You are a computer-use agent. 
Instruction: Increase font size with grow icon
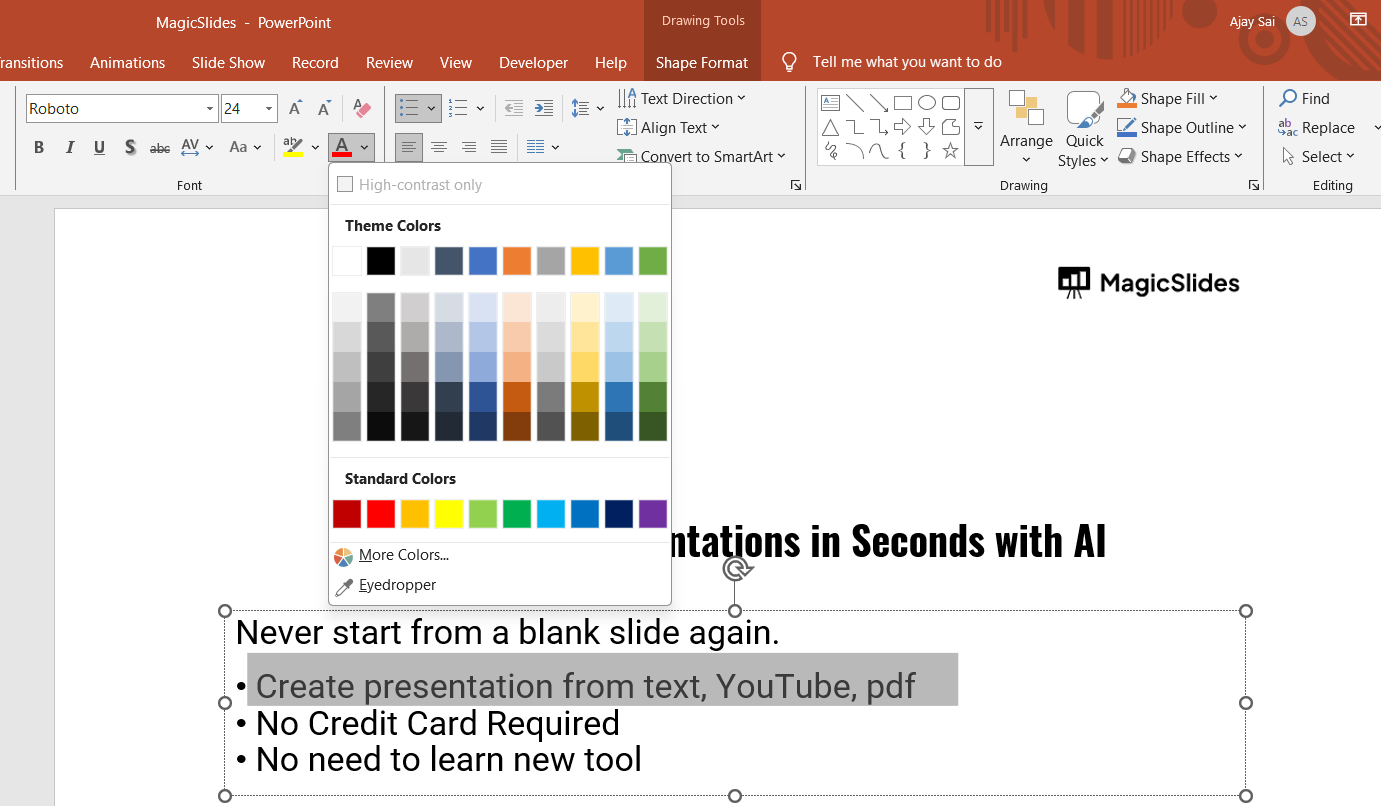pyautogui.click(x=295, y=109)
